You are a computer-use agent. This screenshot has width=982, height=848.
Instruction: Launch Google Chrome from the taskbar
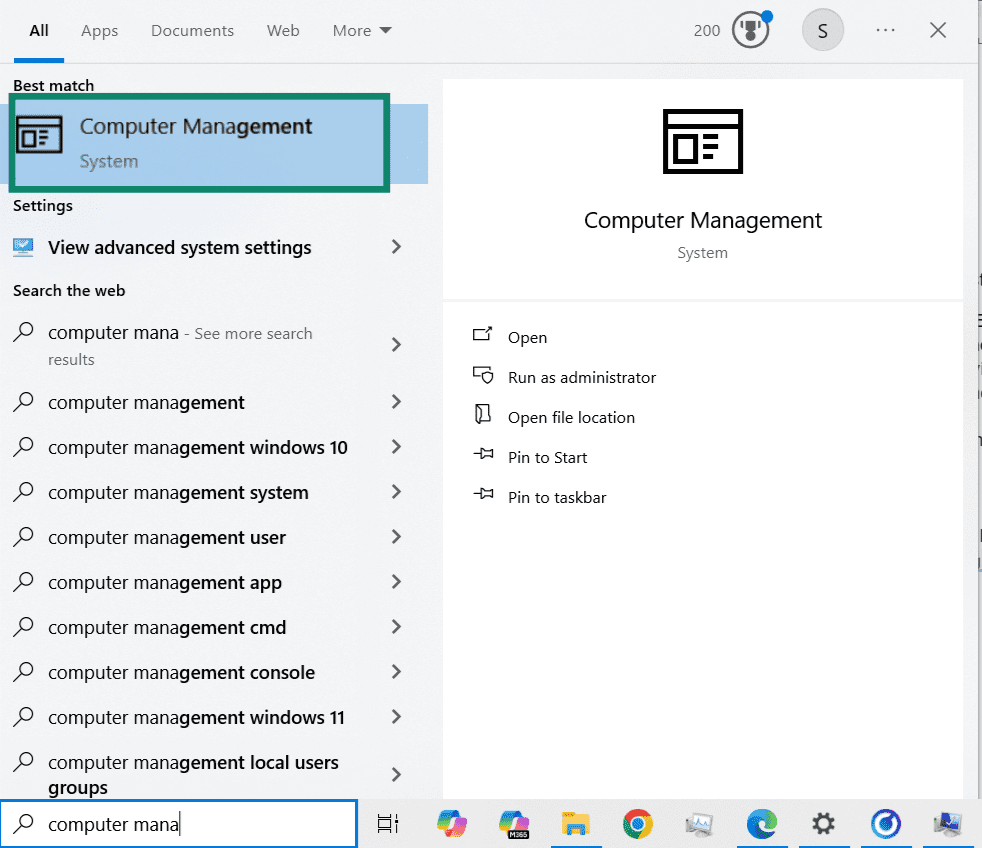(637, 824)
